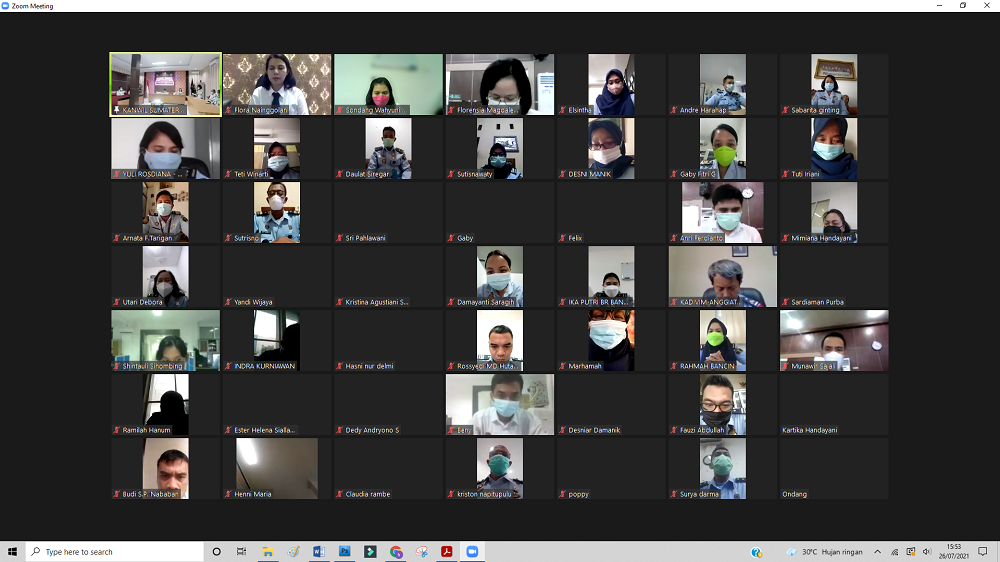Click the Task View icon

241,551
